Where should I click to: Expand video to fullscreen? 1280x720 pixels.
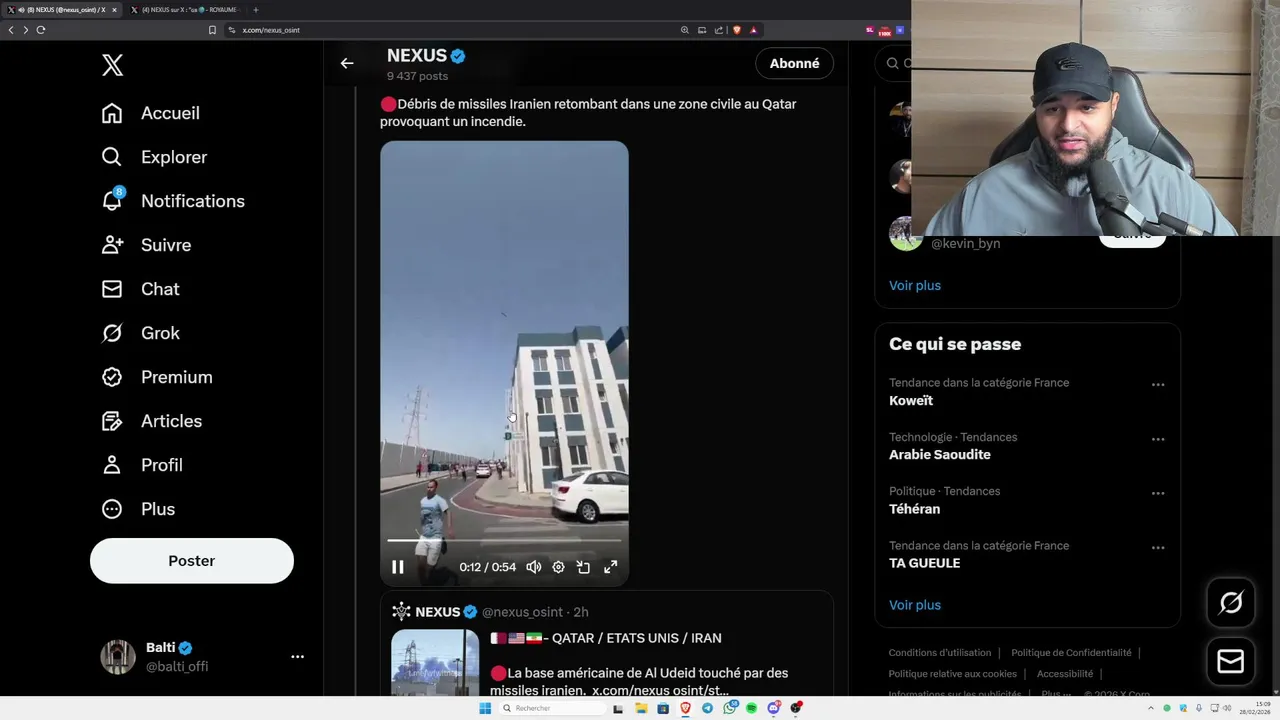tap(610, 567)
